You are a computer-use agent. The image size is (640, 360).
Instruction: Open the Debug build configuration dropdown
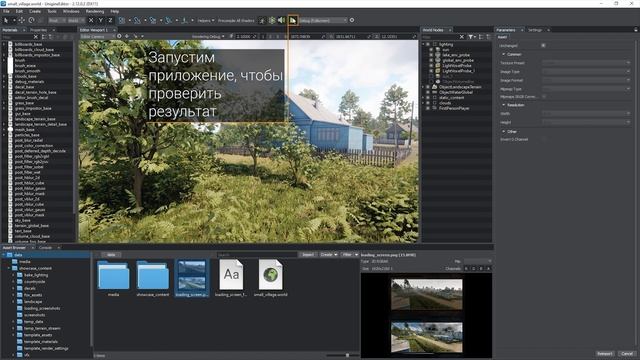pos(323,20)
